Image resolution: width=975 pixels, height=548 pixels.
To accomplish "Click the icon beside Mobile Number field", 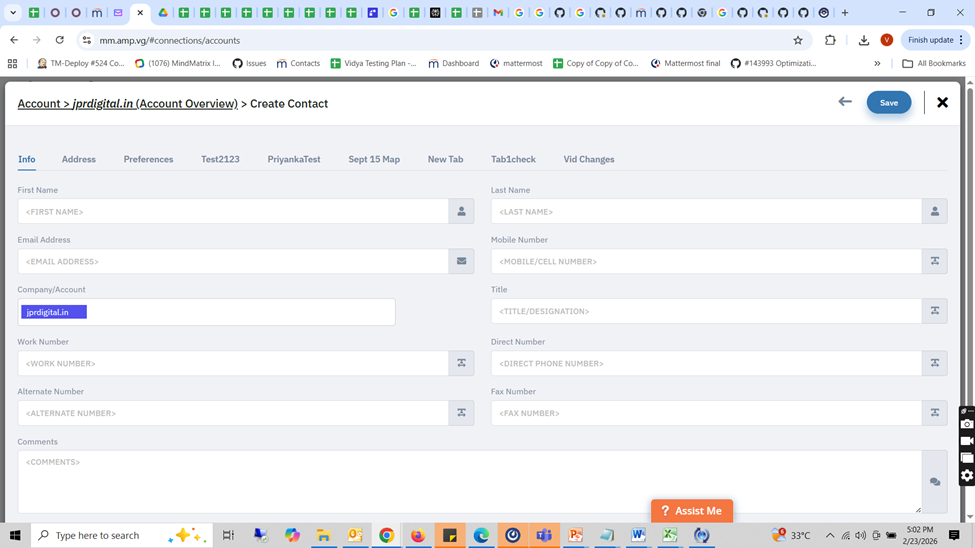I will 934,261.
